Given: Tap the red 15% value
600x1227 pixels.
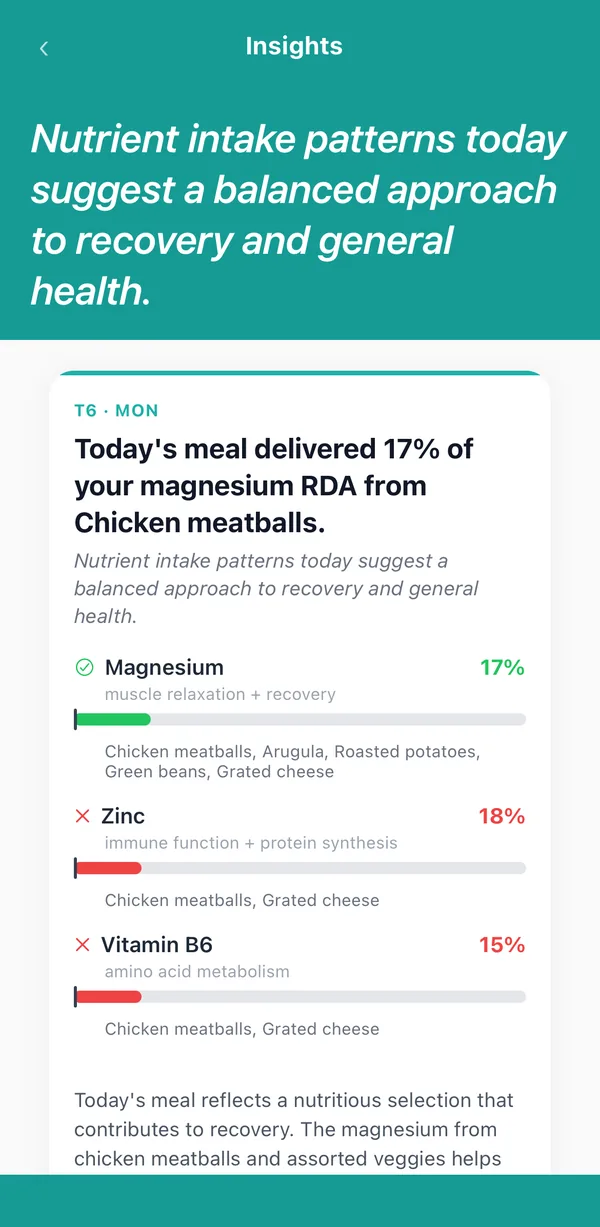Looking at the screenshot, I should (x=502, y=945).
